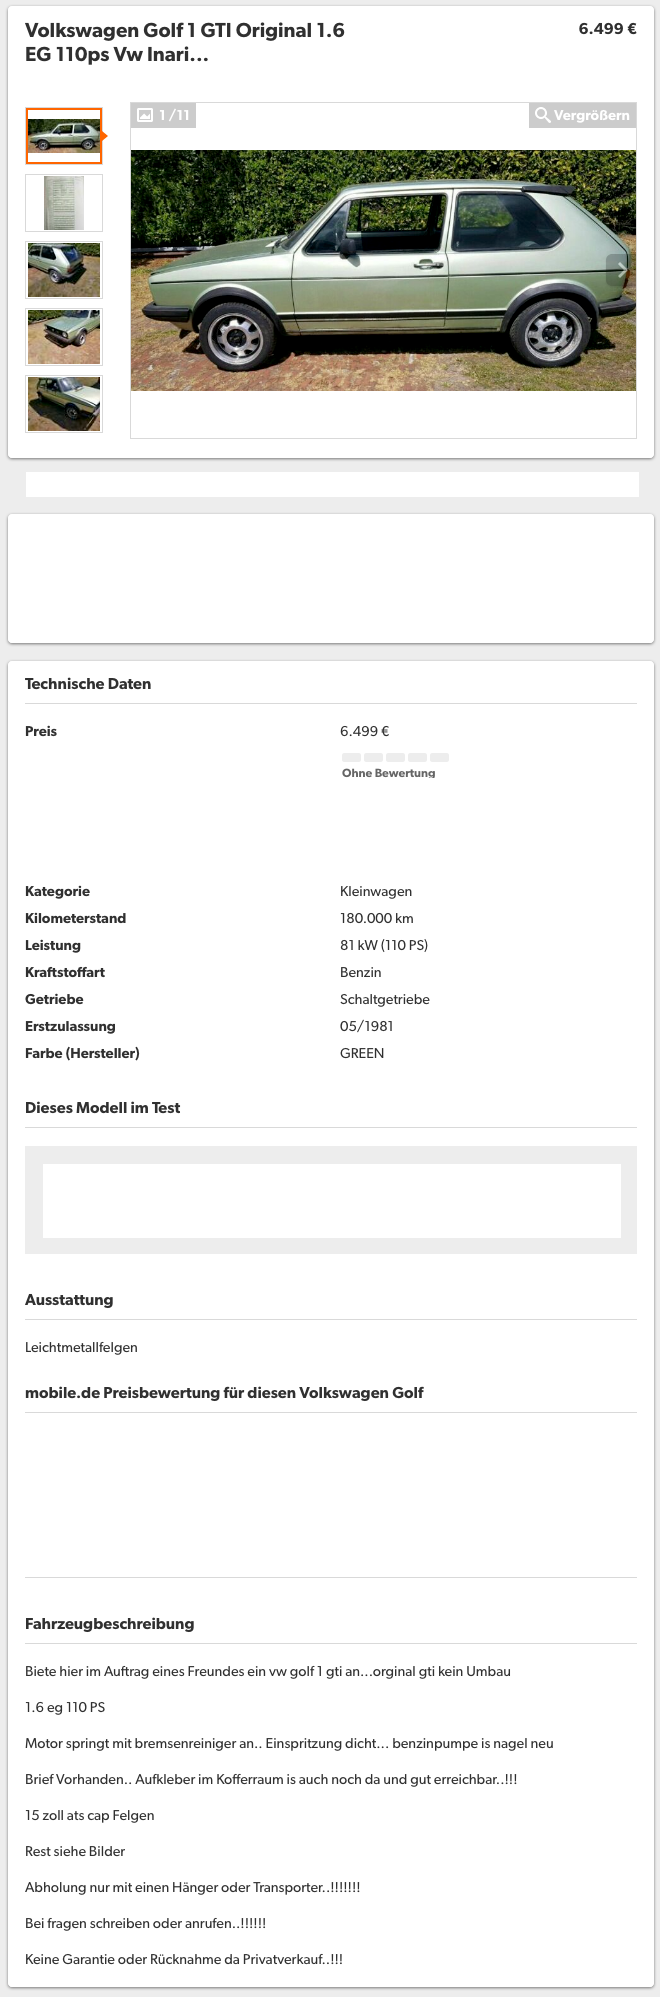Click the Kategorie value Kleinwagen
Image resolution: width=660 pixels, height=1997 pixels.
point(376,891)
